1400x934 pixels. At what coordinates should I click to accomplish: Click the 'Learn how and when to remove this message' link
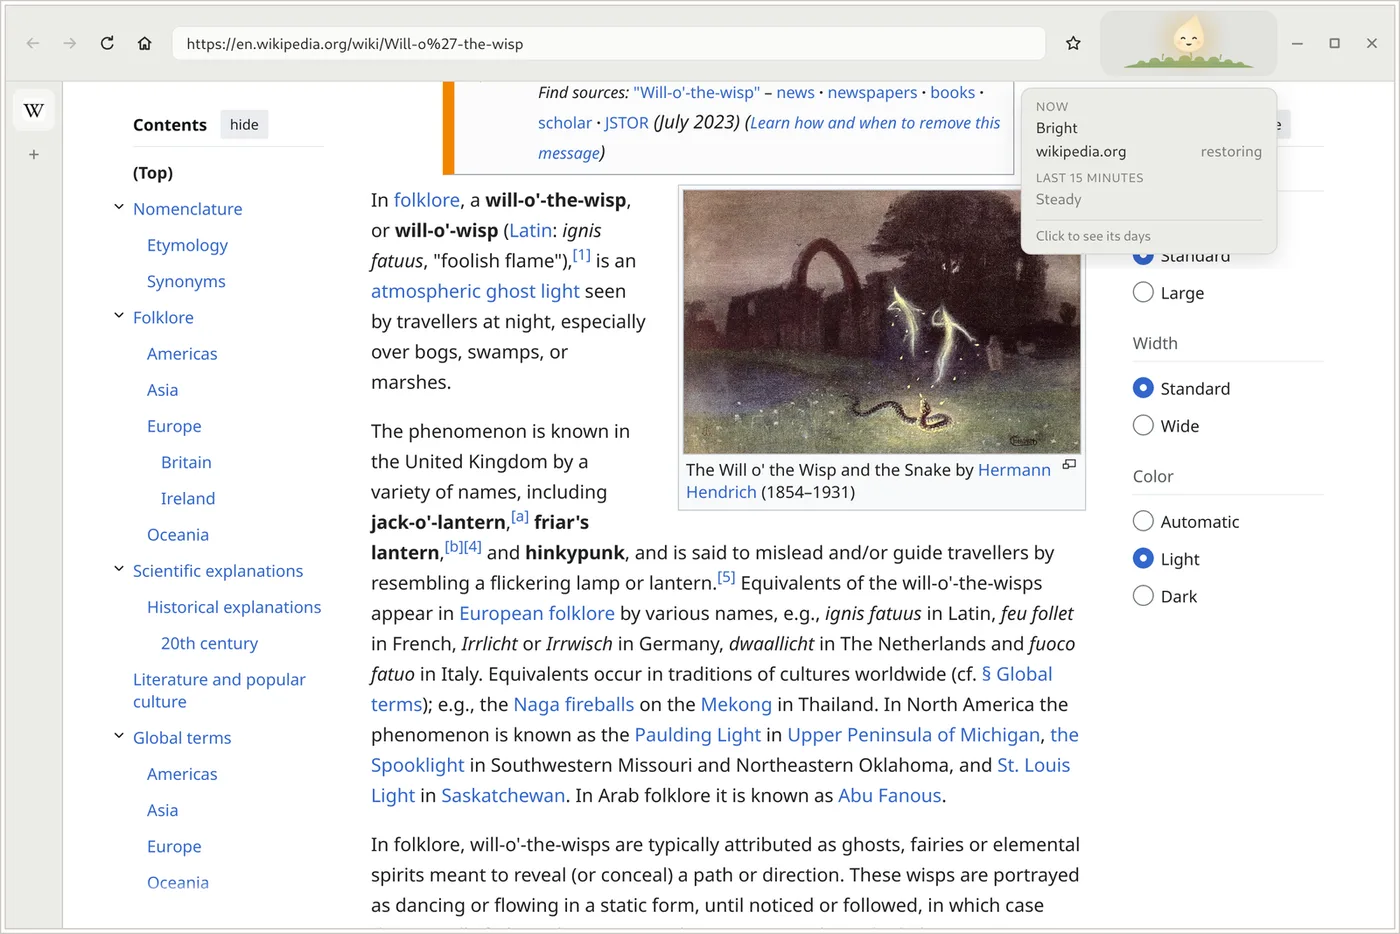point(769,138)
